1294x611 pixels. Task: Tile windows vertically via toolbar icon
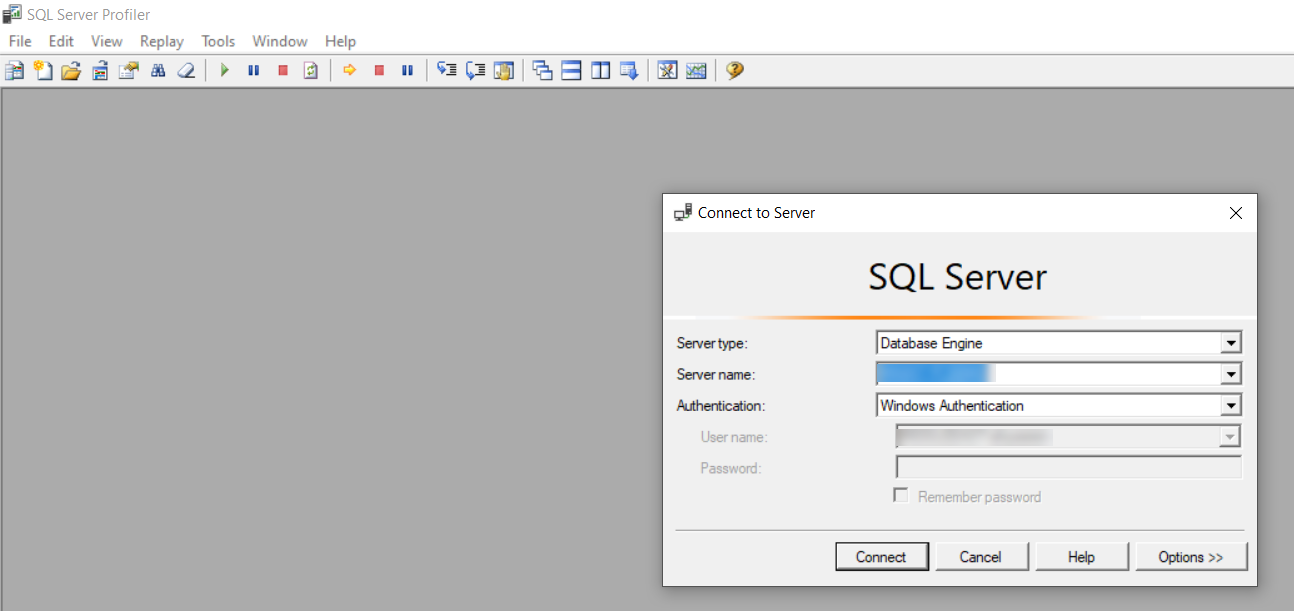(x=600, y=71)
